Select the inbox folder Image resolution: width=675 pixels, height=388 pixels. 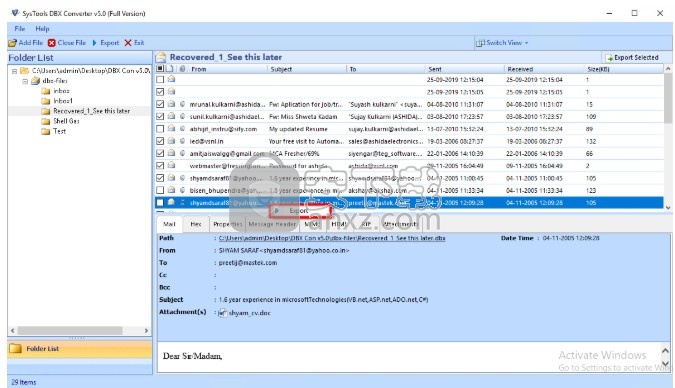tap(62, 91)
